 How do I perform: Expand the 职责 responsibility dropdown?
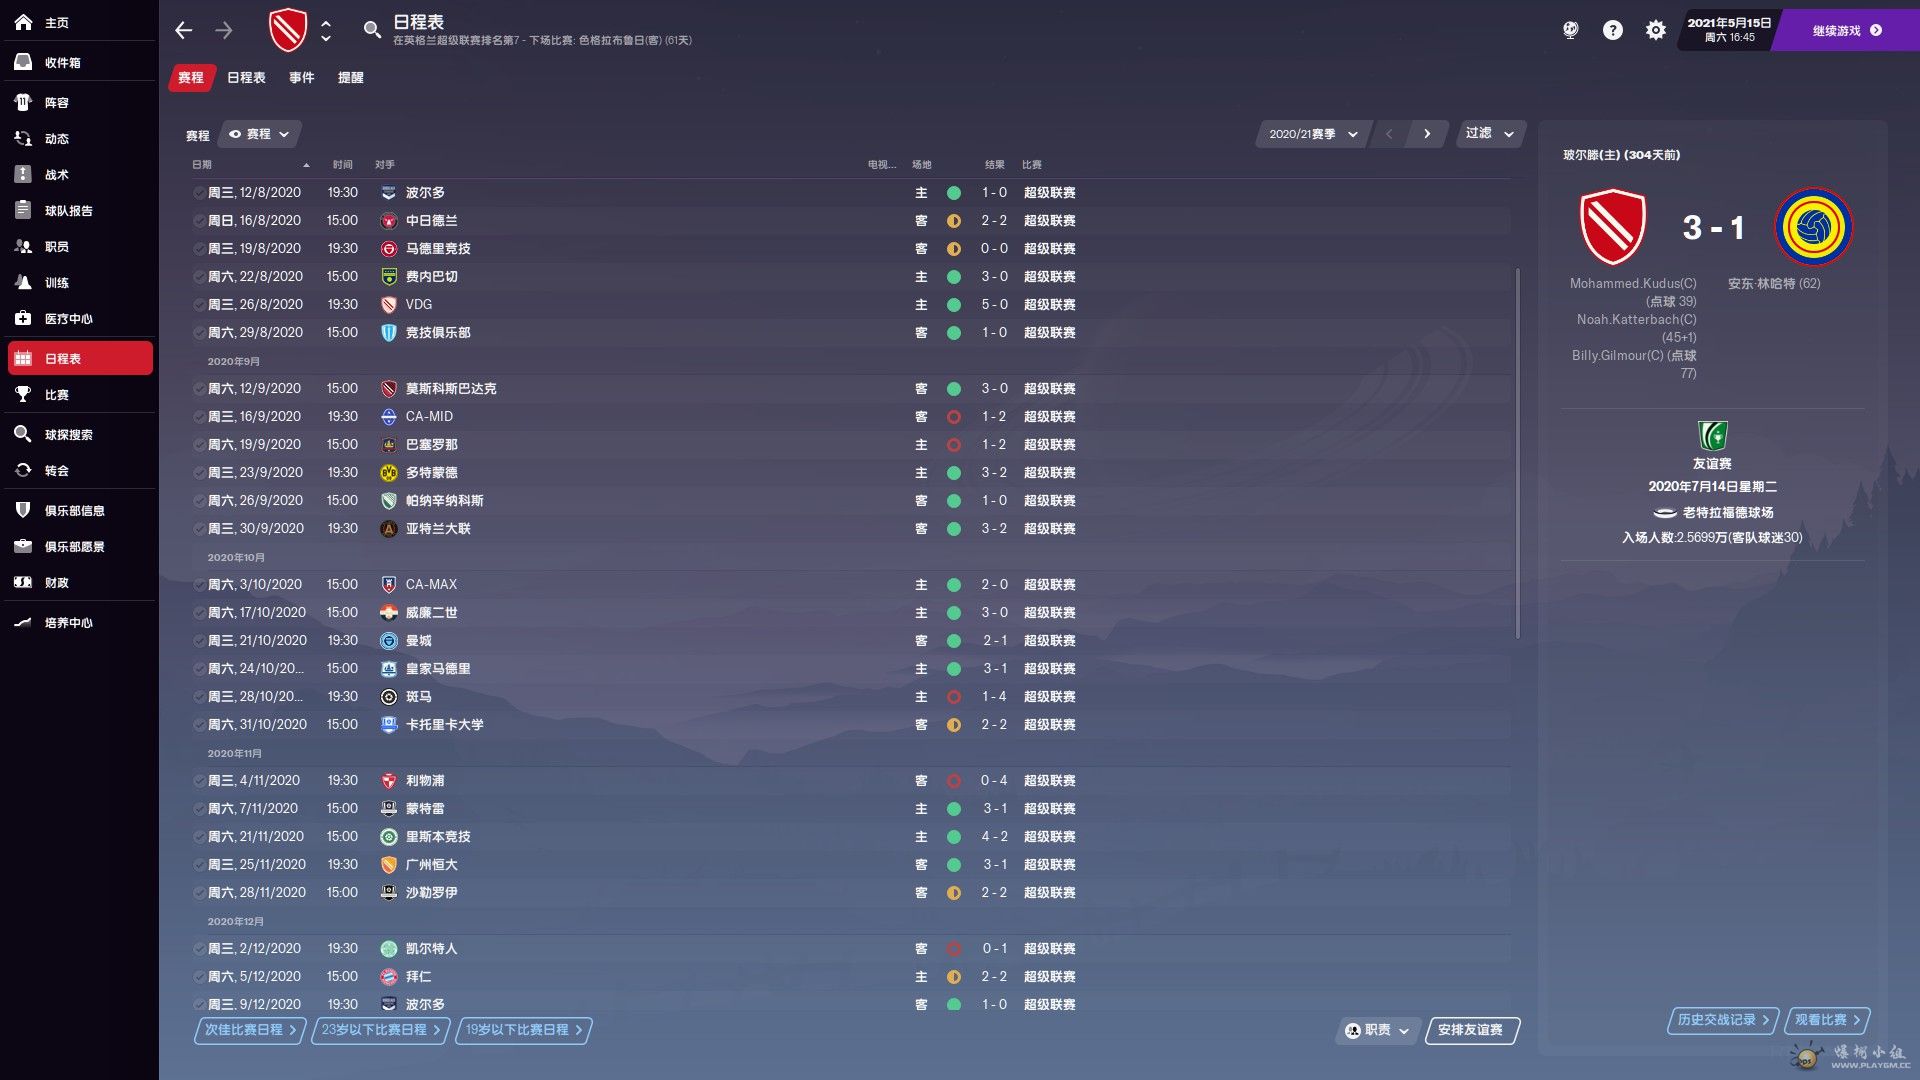(1378, 1030)
